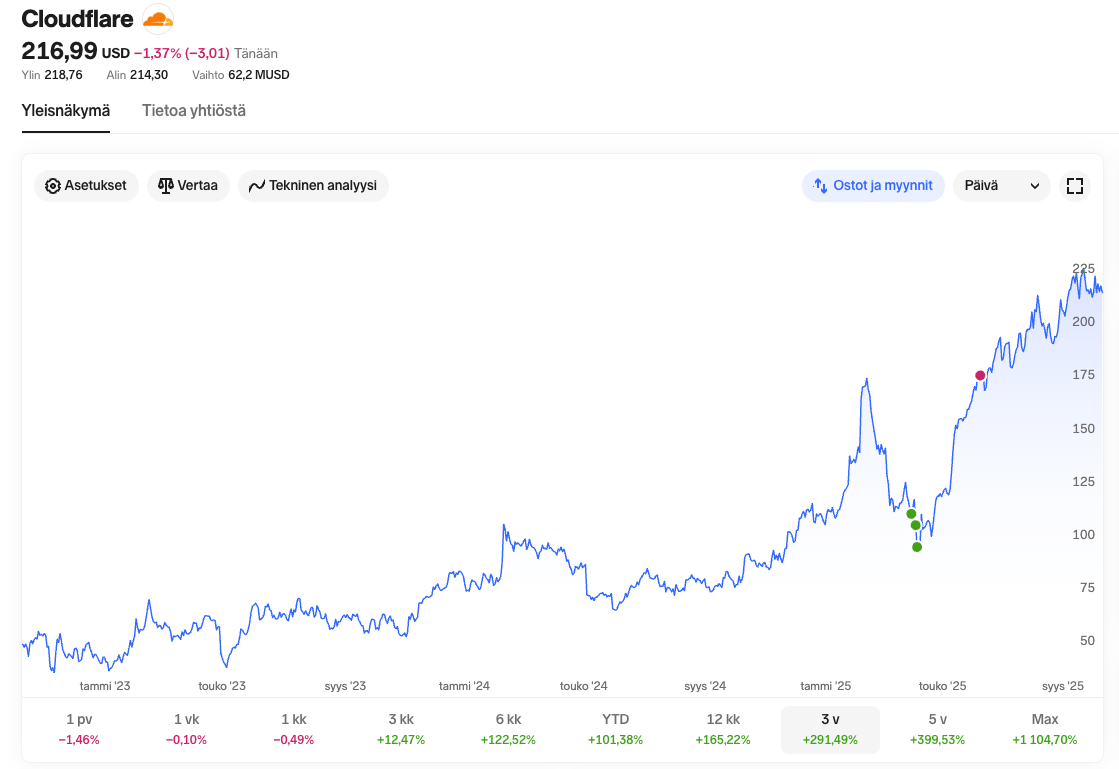Select the 3 v time range

[x=830, y=729]
